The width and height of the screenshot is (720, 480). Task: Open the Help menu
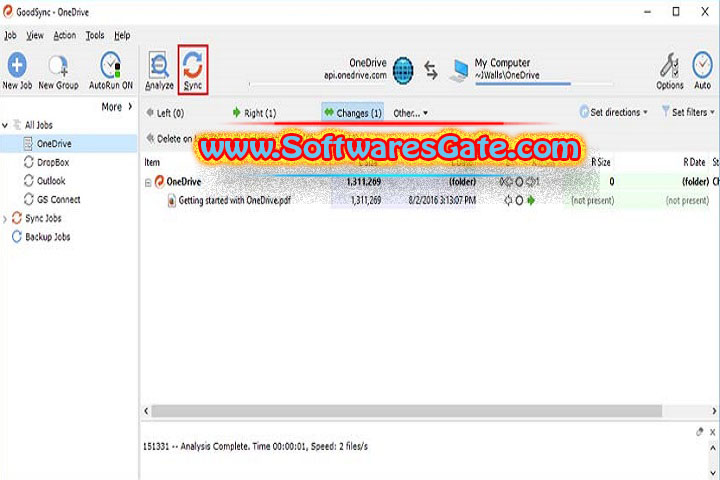click(x=122, y=35)
